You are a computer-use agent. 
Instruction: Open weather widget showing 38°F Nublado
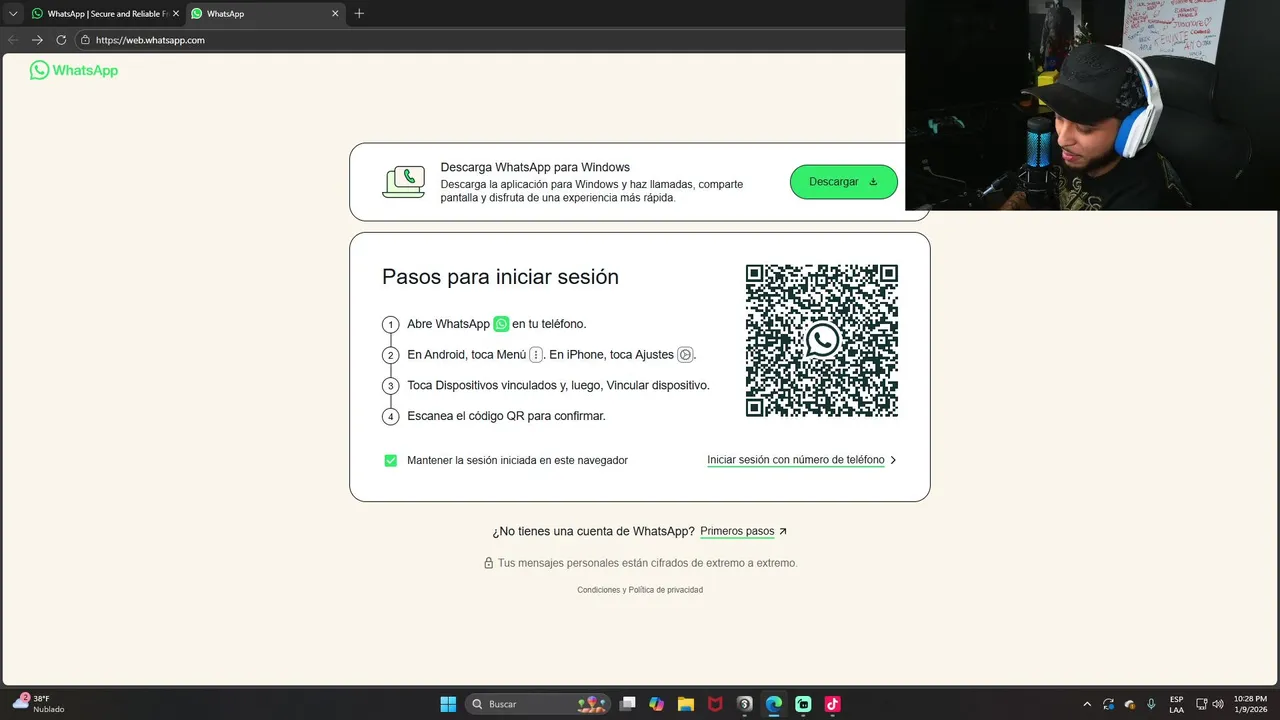coord(38,704)
